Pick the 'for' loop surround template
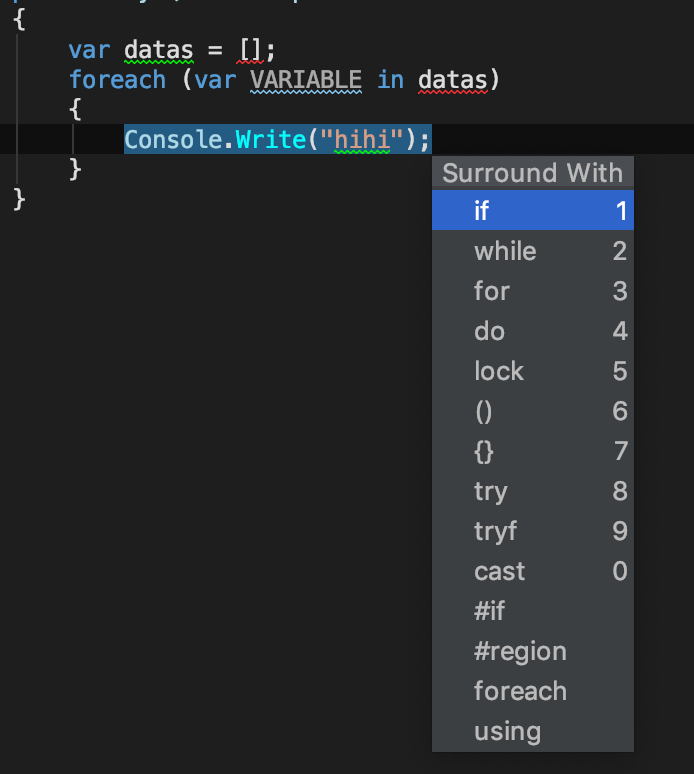 (531, 291)
